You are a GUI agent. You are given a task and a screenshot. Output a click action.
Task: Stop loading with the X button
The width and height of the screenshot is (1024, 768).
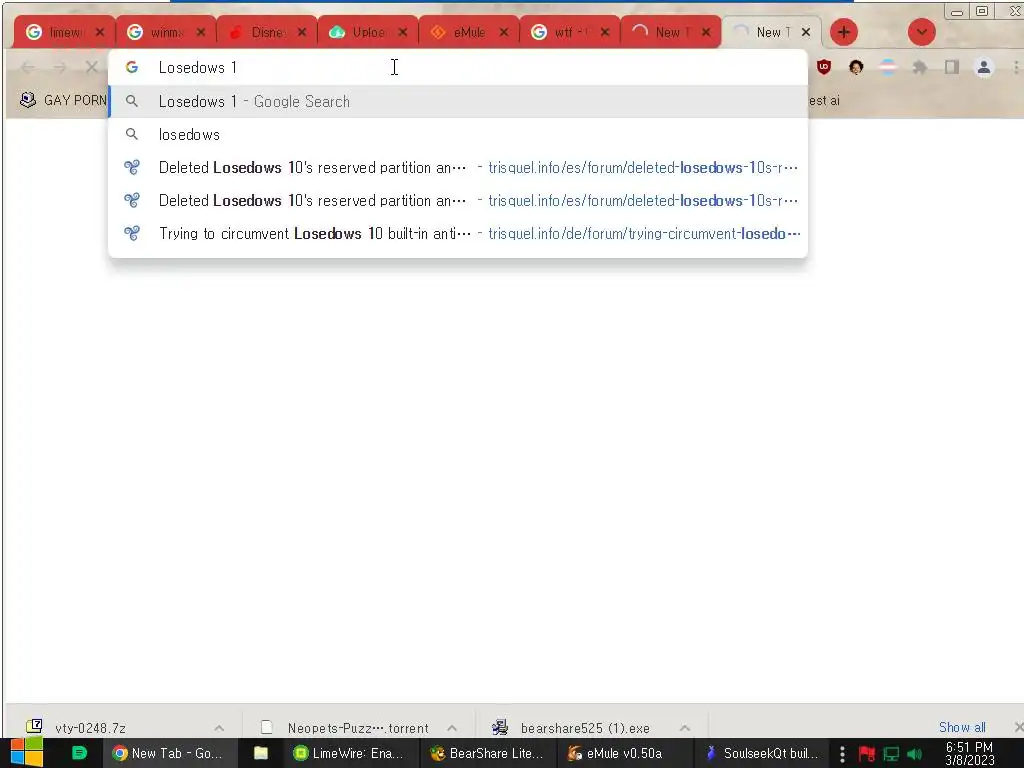tap(91, 67)
